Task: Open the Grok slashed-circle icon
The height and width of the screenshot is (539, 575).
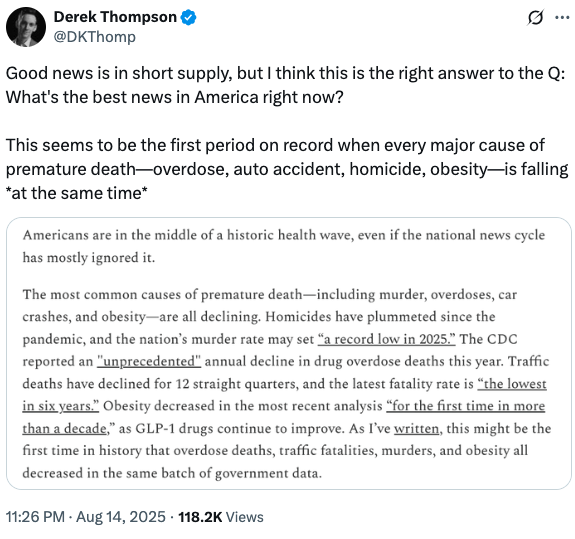Action: 535,17
